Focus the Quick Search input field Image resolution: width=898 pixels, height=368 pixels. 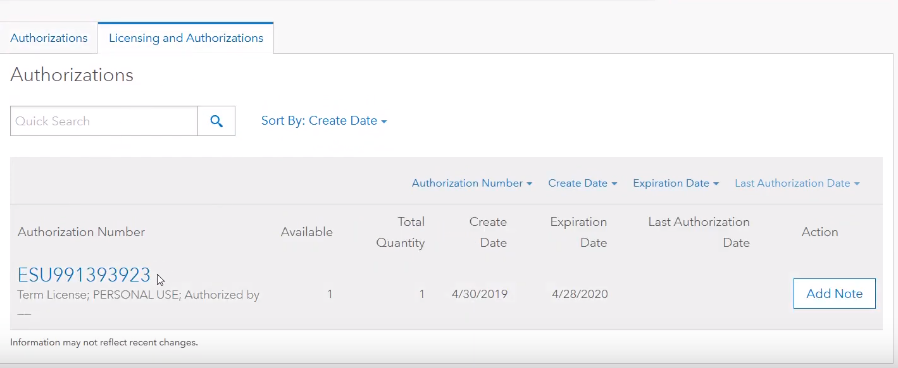click(104, 121)
